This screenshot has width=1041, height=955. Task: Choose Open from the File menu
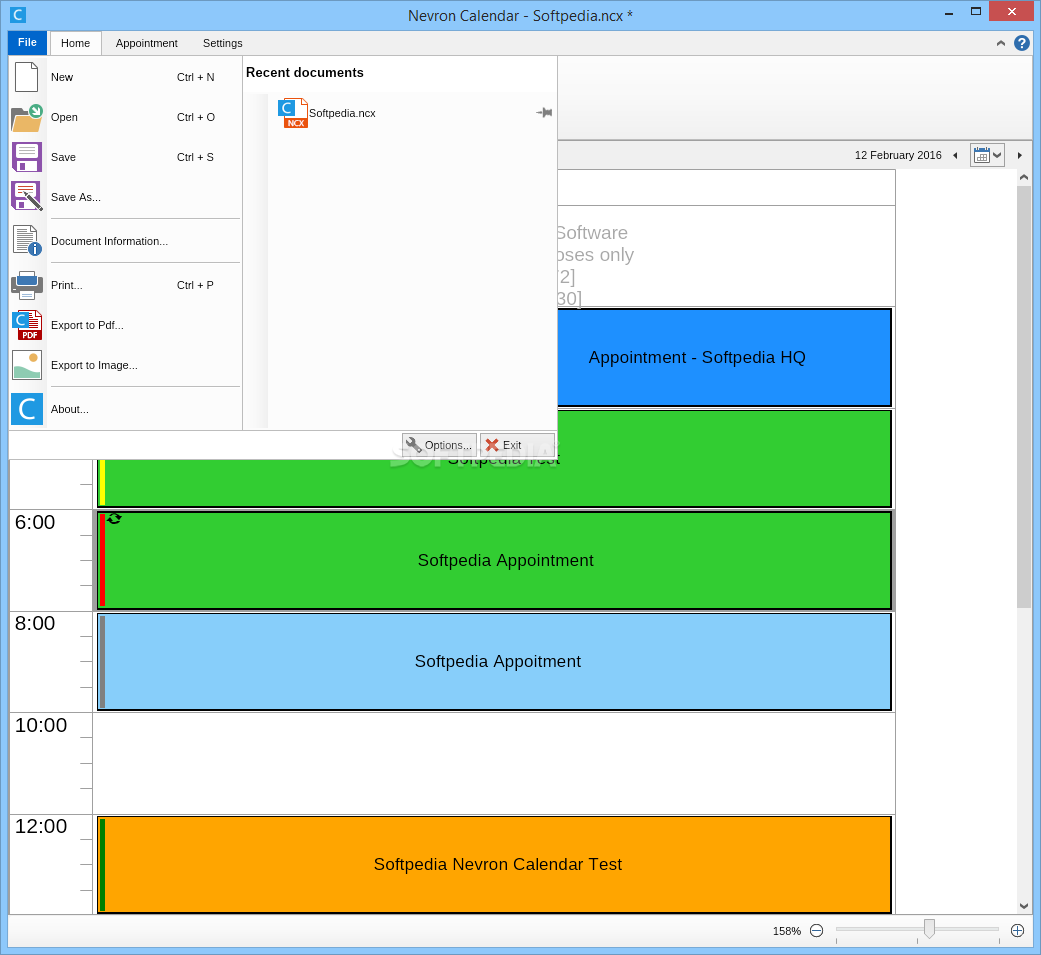pyautogui.click(x=125, y=118)
